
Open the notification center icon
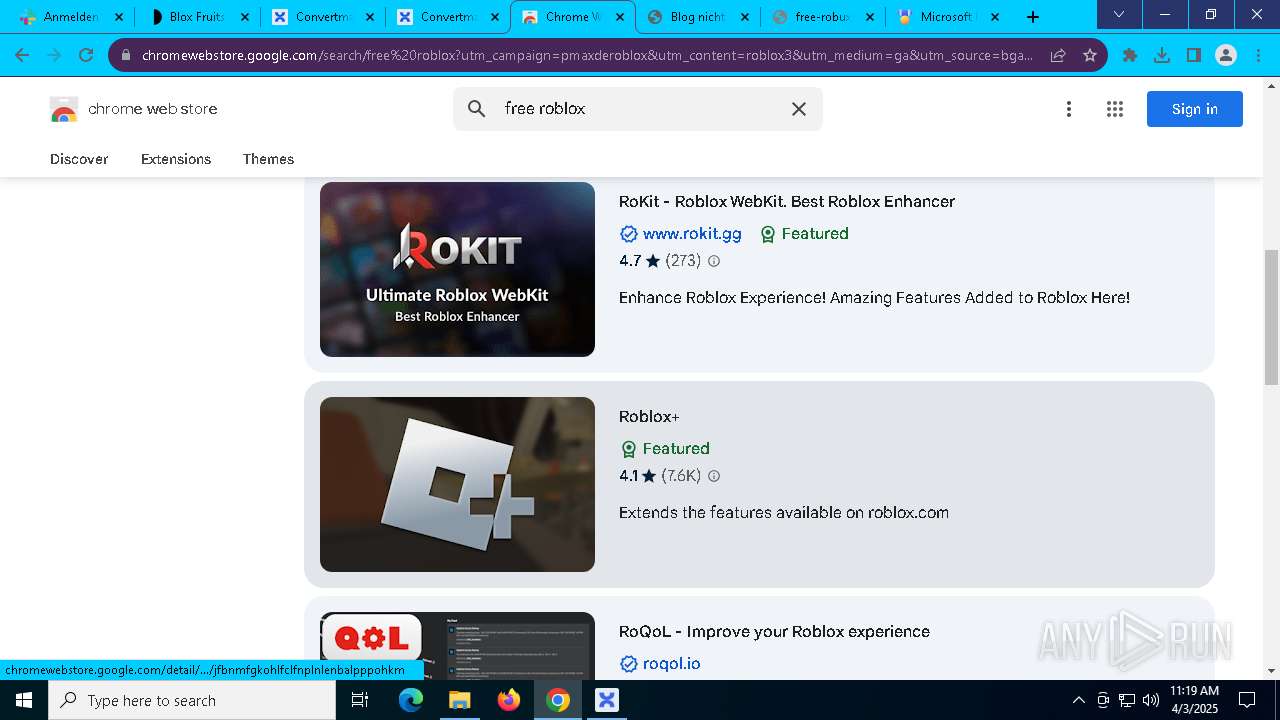click(x=1247, y=700)
